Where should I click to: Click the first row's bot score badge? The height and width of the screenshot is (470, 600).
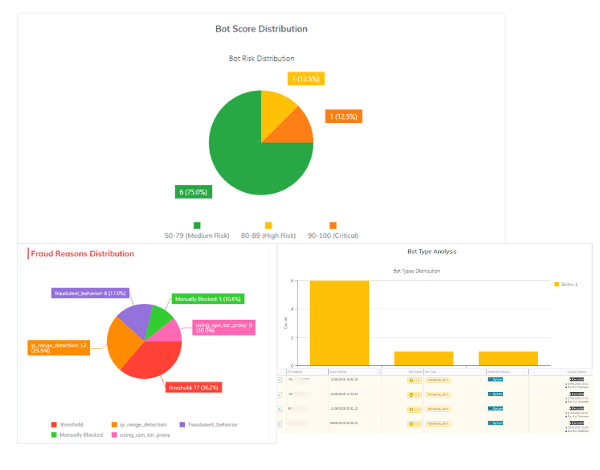click(x=414, y=381)
